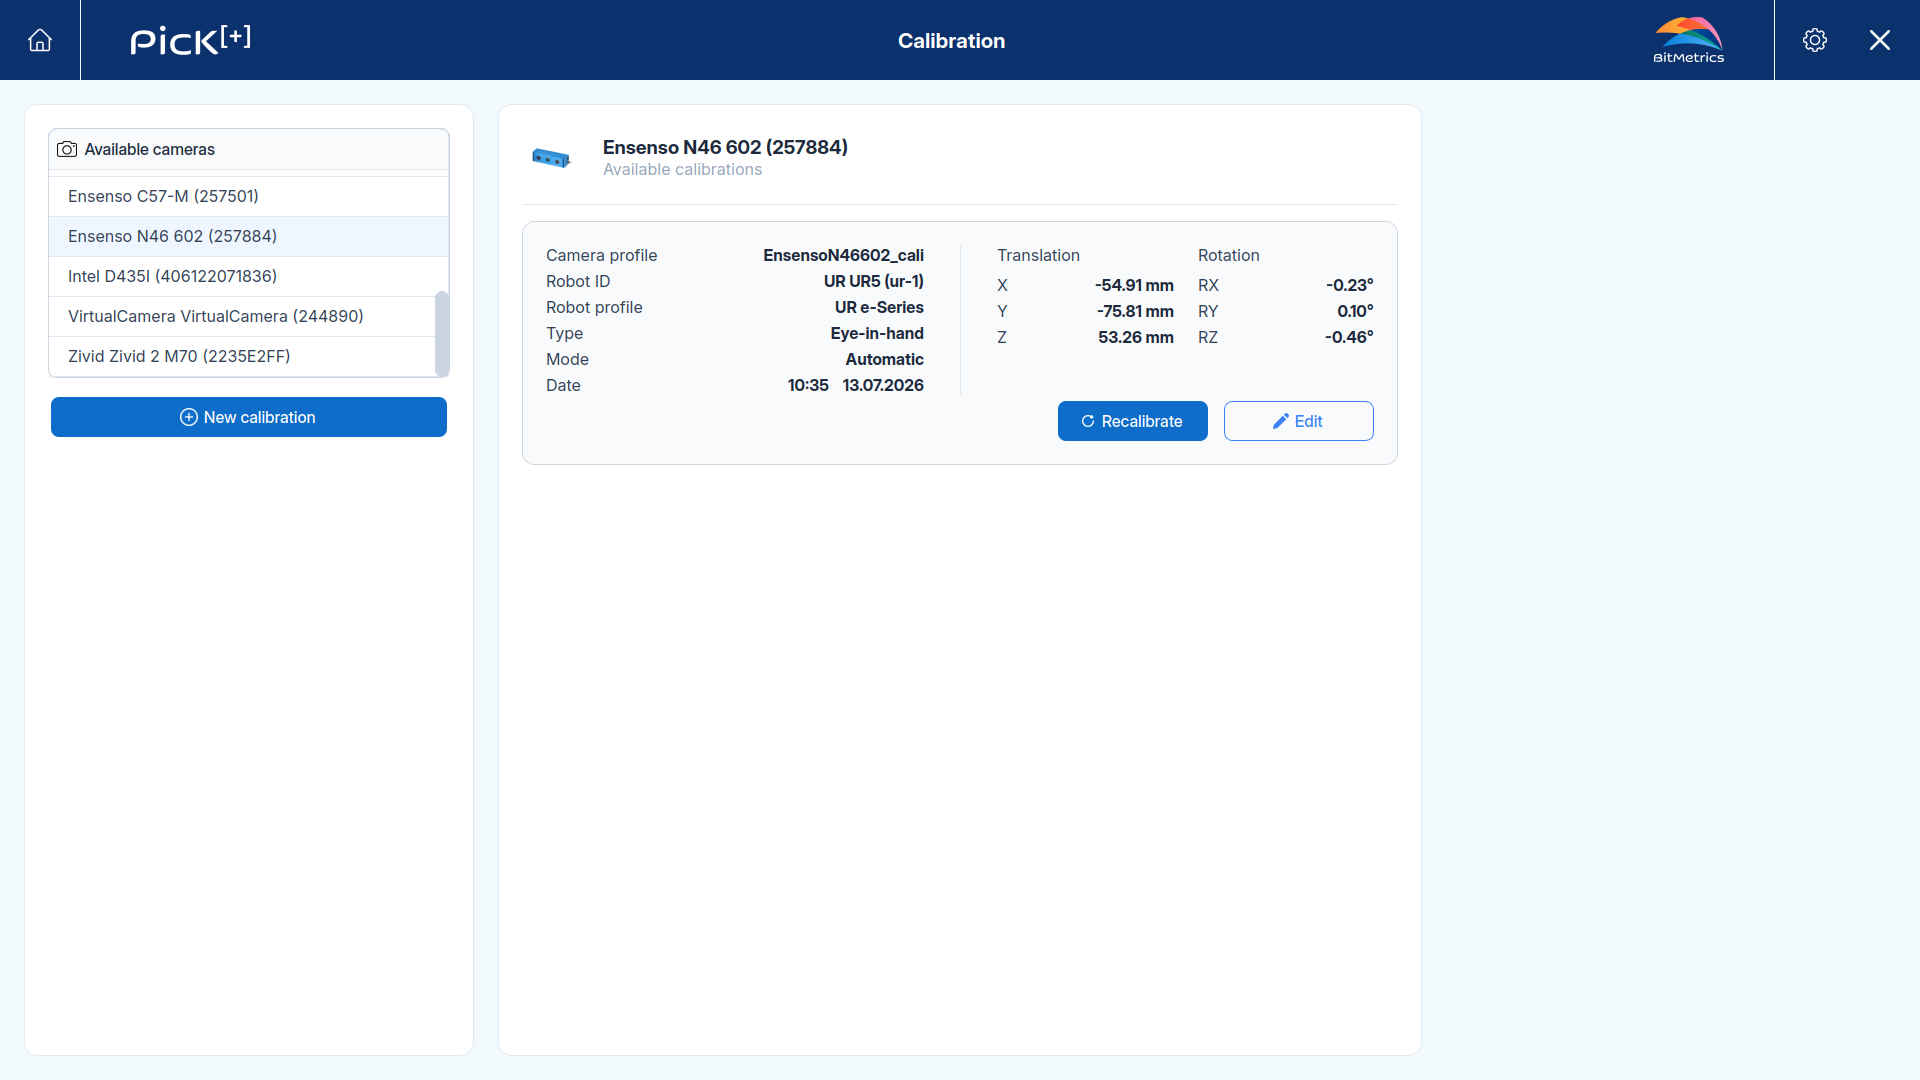Screen dimensions: 1920x1080
Task: Click Available calibrations subtitle
Action: click(x=682, y=170)
